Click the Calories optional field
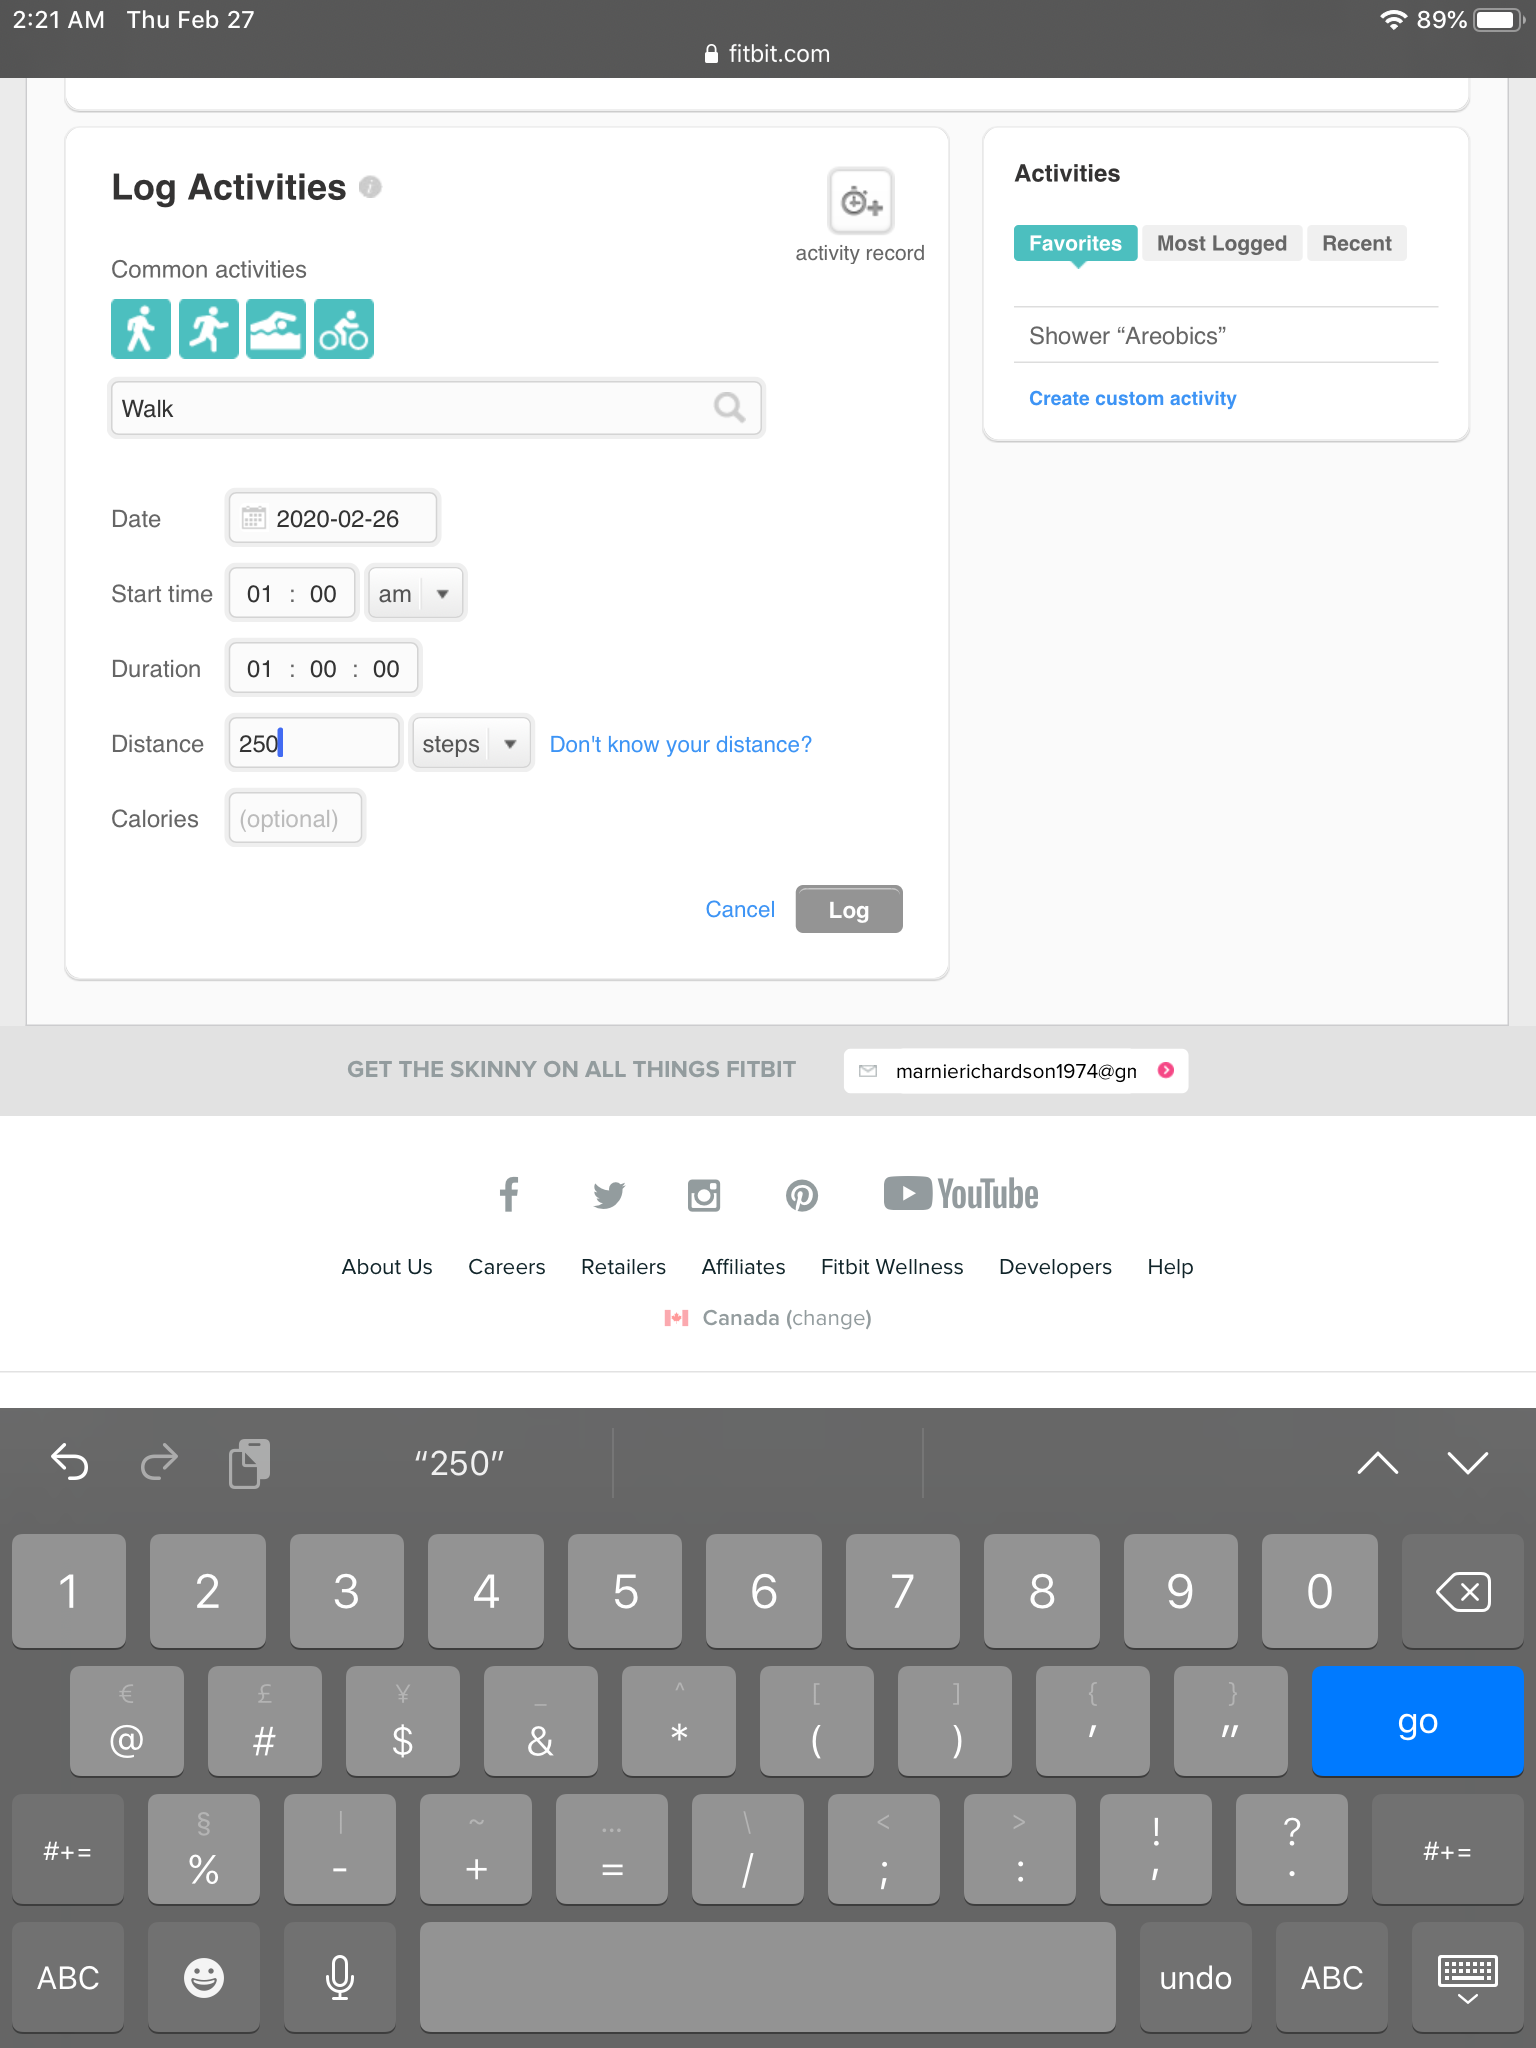Viewport: 1536px width, 2048px height. 295,818
